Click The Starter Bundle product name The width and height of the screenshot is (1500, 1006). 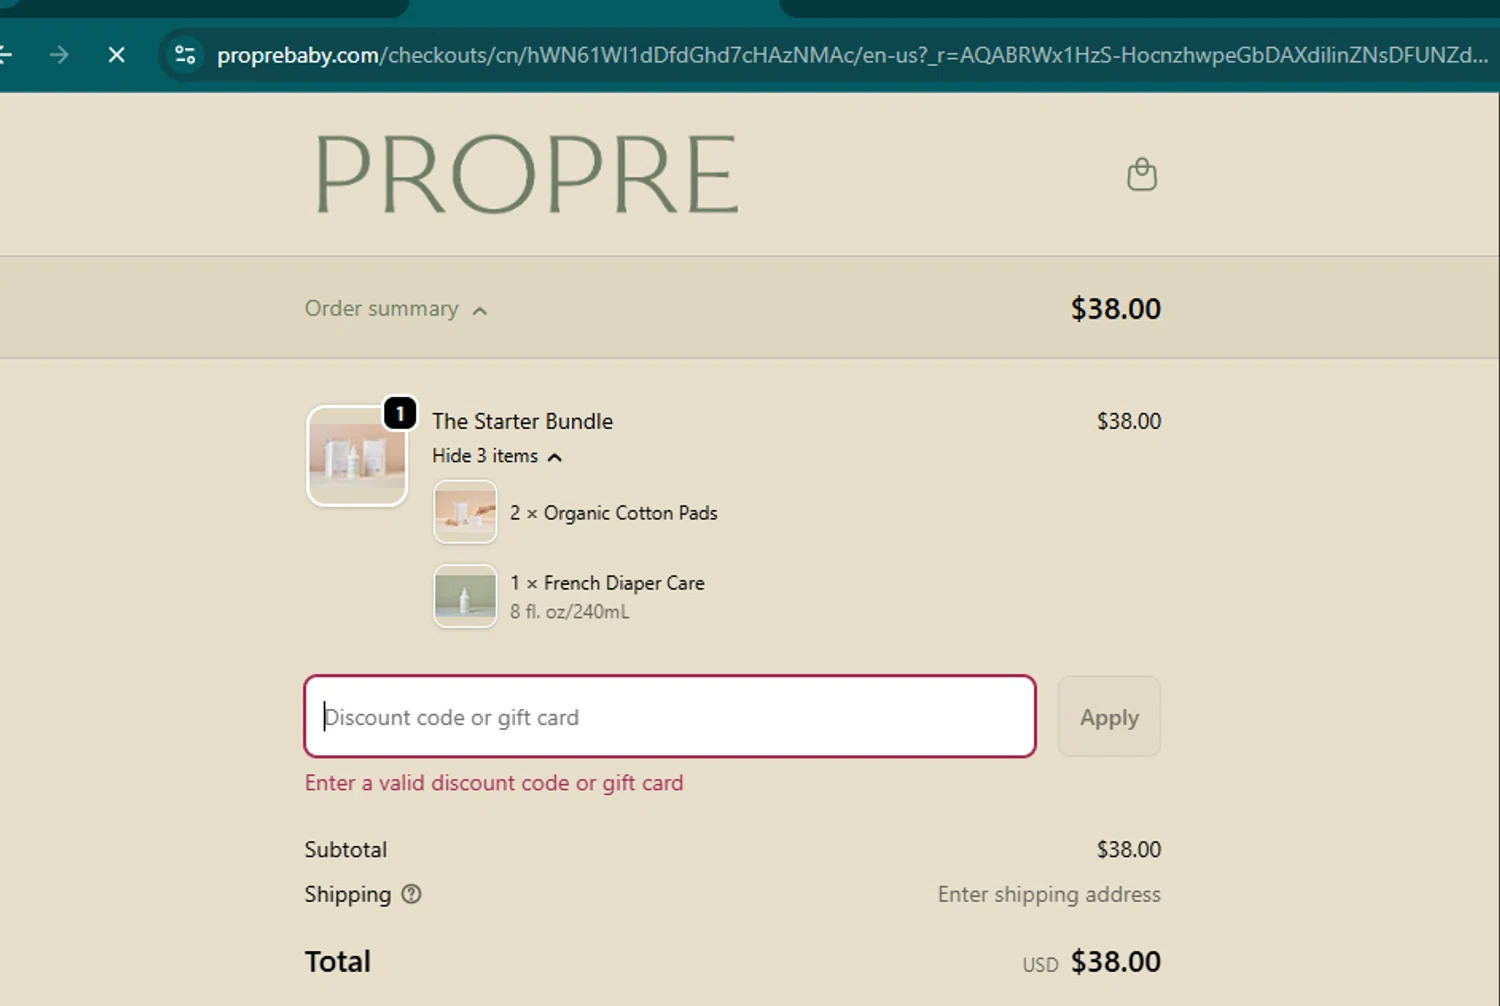tap(522, 421)
